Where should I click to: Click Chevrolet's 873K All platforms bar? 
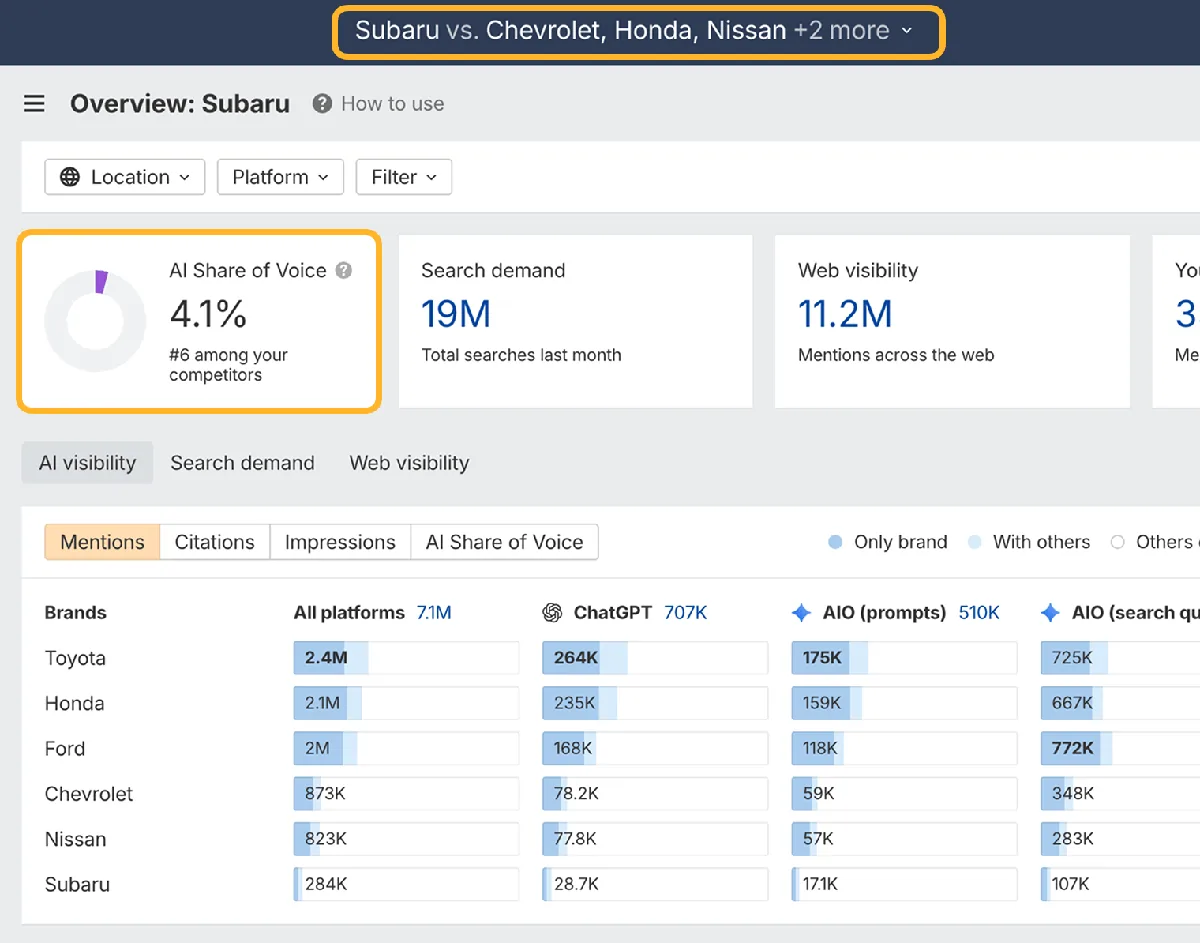click(406, 794)
